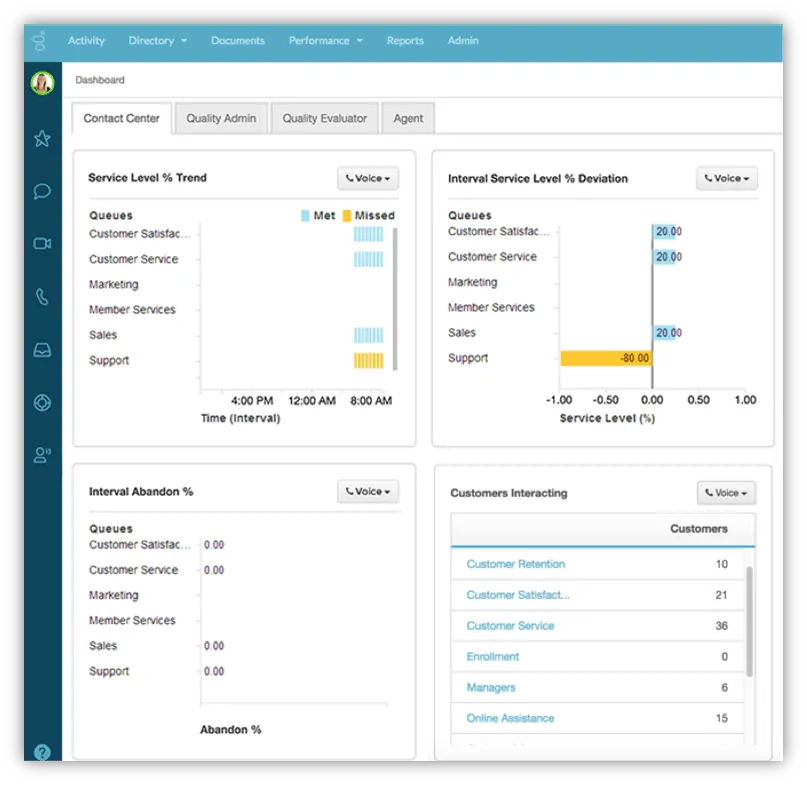Open the inbox tray icon

pyautogui.click(x=42, y=349)
